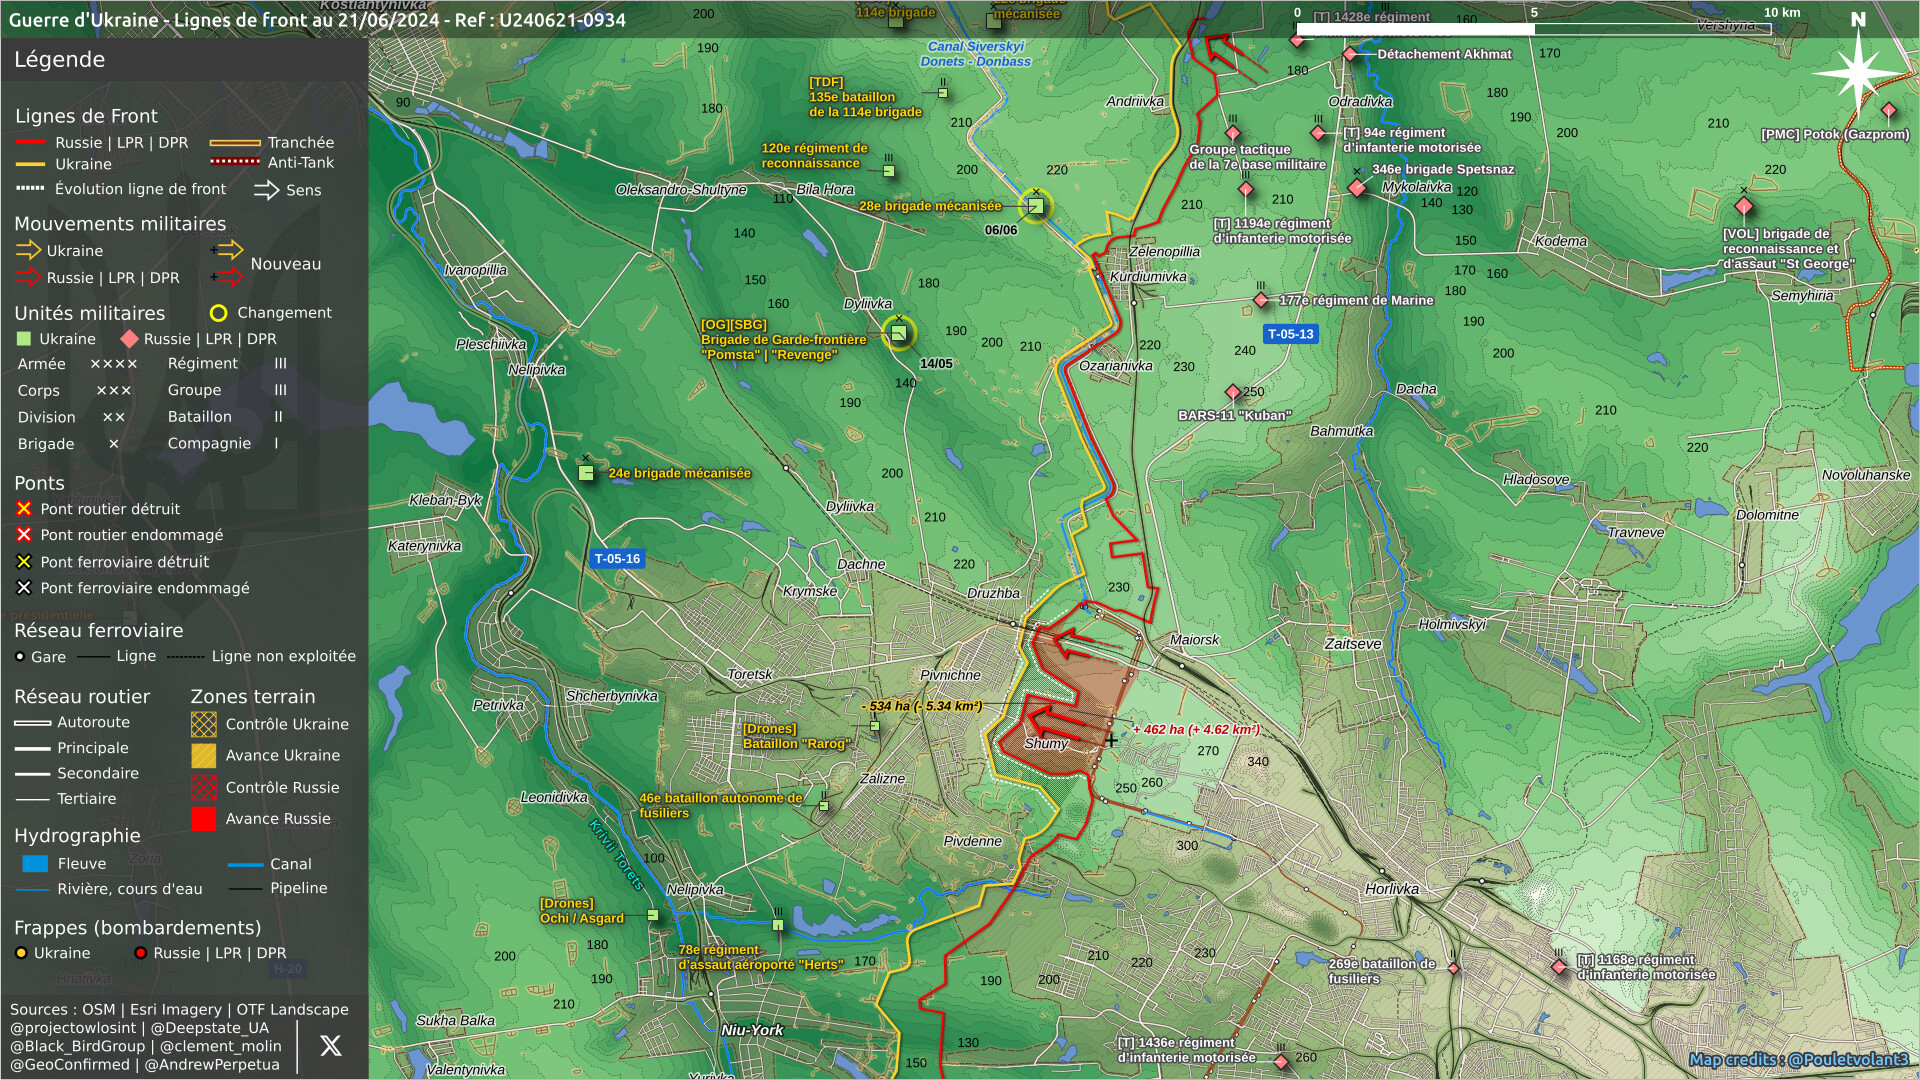Click the BARS-11 Kuban unit diamond
The image size is (1920, 1080).
tap(1232, 393)
